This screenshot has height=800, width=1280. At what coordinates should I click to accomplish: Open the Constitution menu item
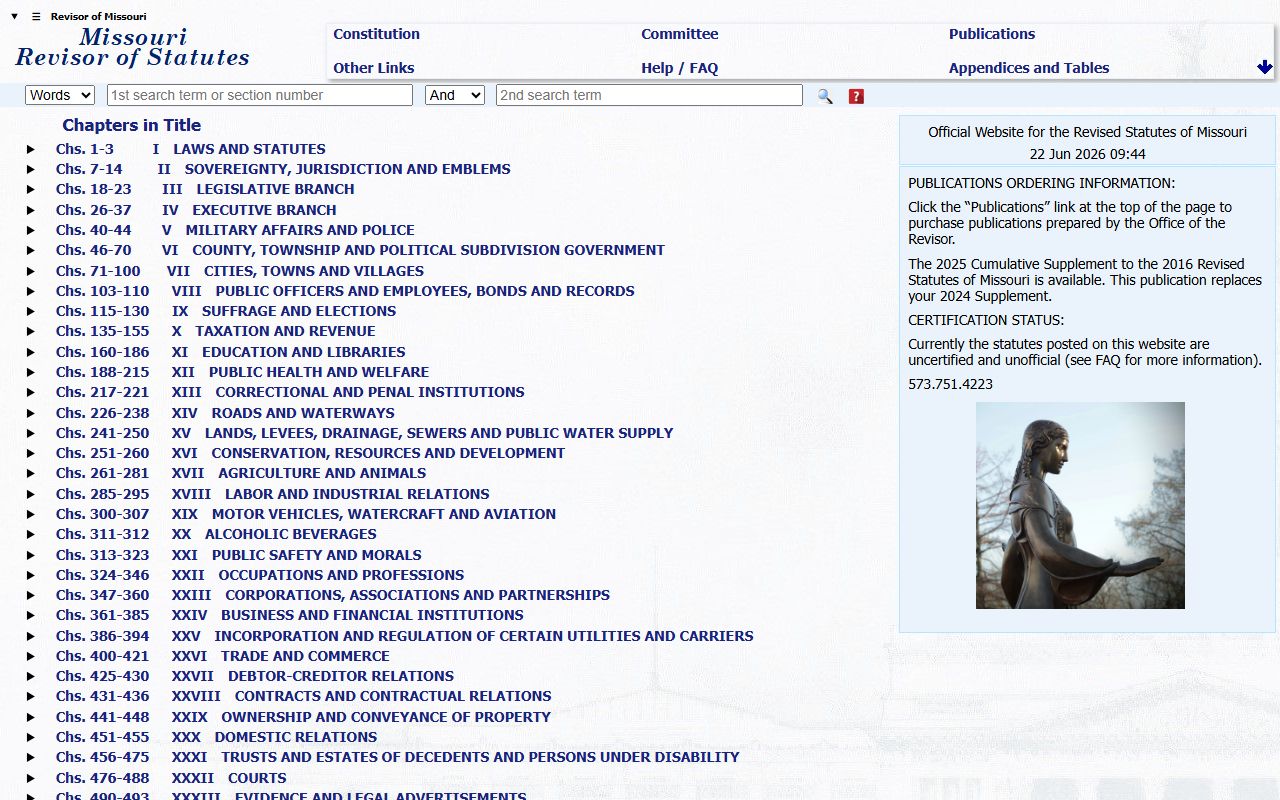tap(376, 34)
